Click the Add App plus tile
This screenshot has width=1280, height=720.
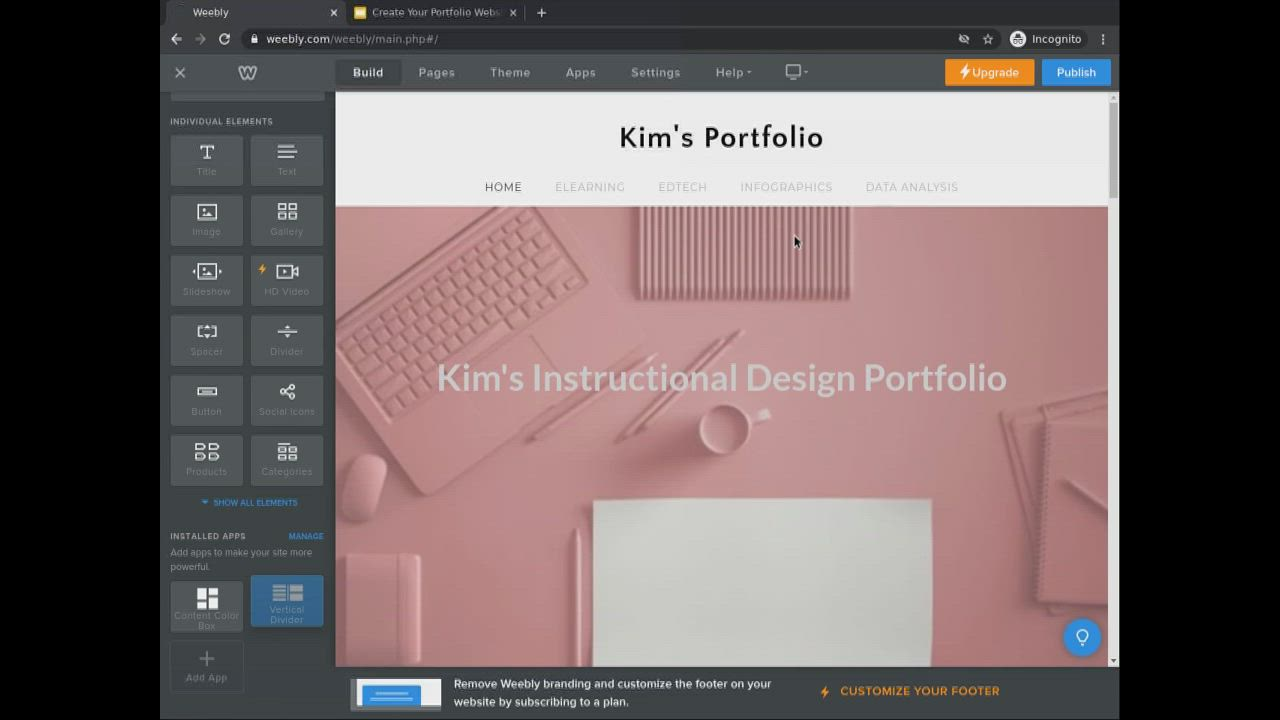[x=207, y=666]
